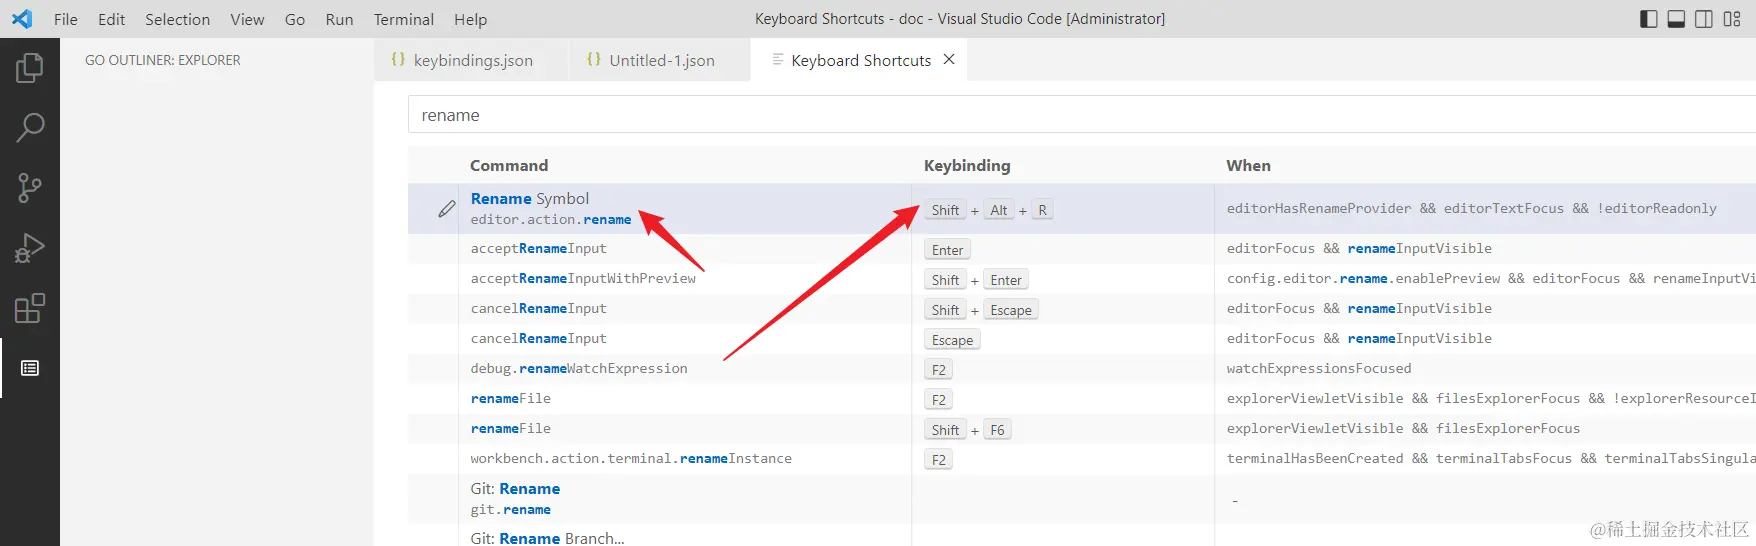Close the Keyboard Shortcuts tab
The image size is (1756, 546).
tap(949, 60)
